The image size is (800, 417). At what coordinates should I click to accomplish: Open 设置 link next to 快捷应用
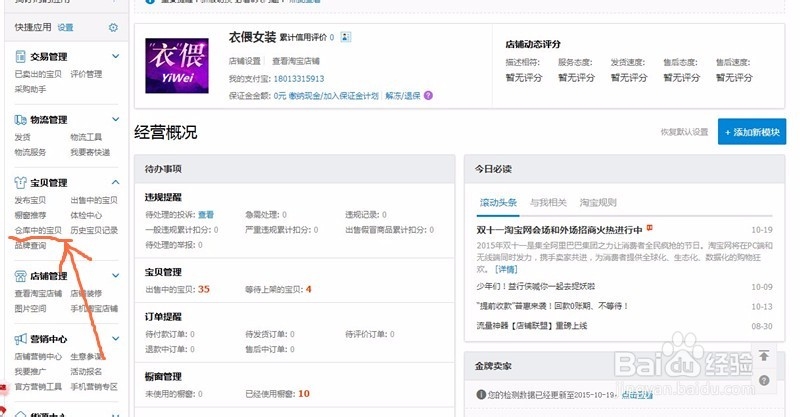point(65,28)
